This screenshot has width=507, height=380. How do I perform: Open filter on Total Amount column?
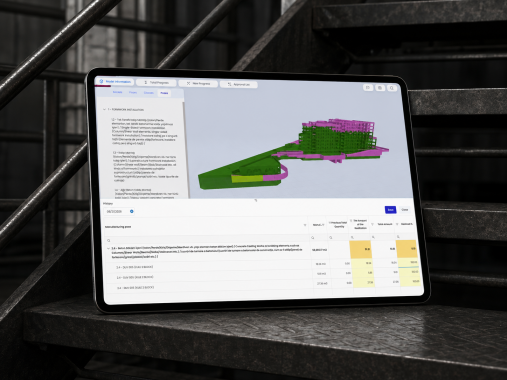point(372,224)
